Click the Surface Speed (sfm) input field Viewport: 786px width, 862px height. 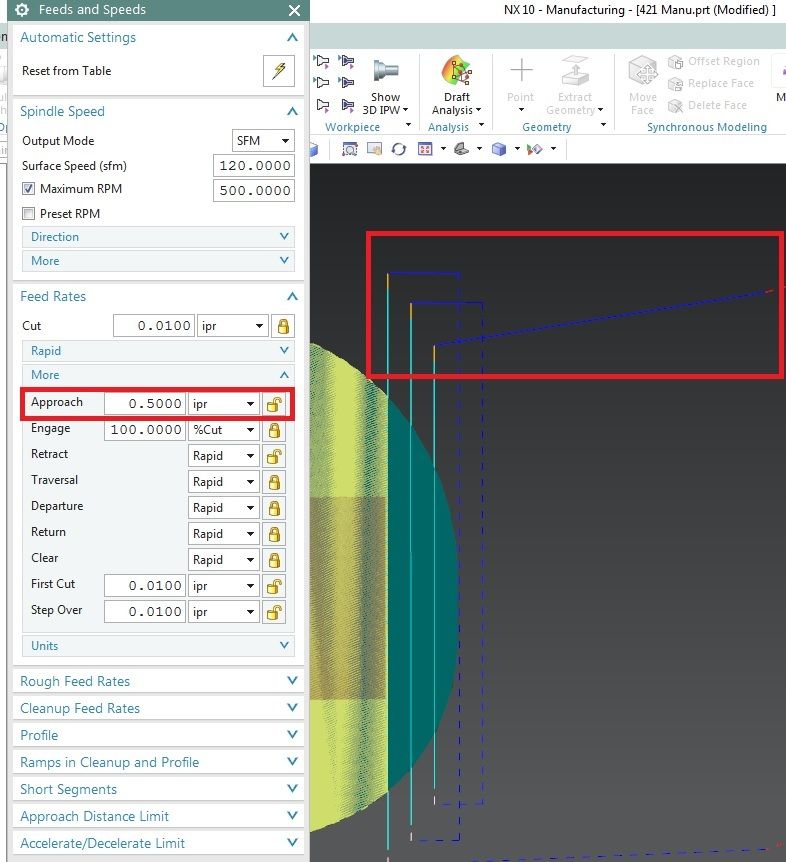pyautogui.click(x=254, y=166)
